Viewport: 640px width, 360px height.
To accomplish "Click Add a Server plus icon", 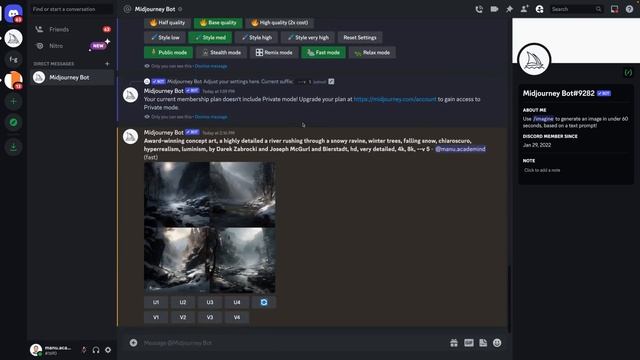I will click(13, 101).
